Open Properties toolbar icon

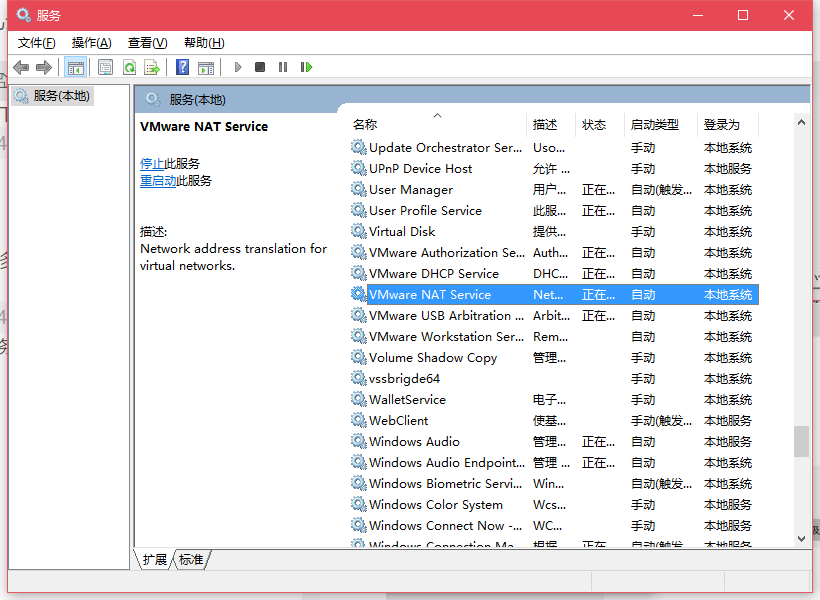pyautogui.click(x=105, y=67)
